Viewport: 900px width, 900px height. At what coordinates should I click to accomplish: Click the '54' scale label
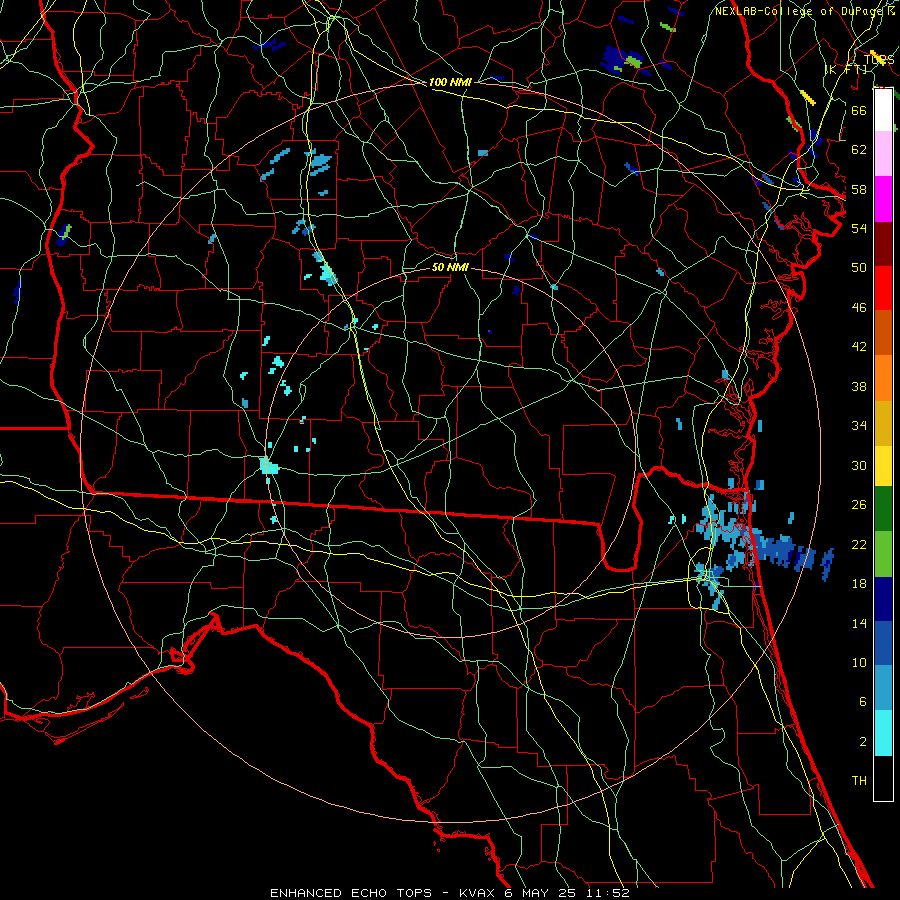point(859,228)
